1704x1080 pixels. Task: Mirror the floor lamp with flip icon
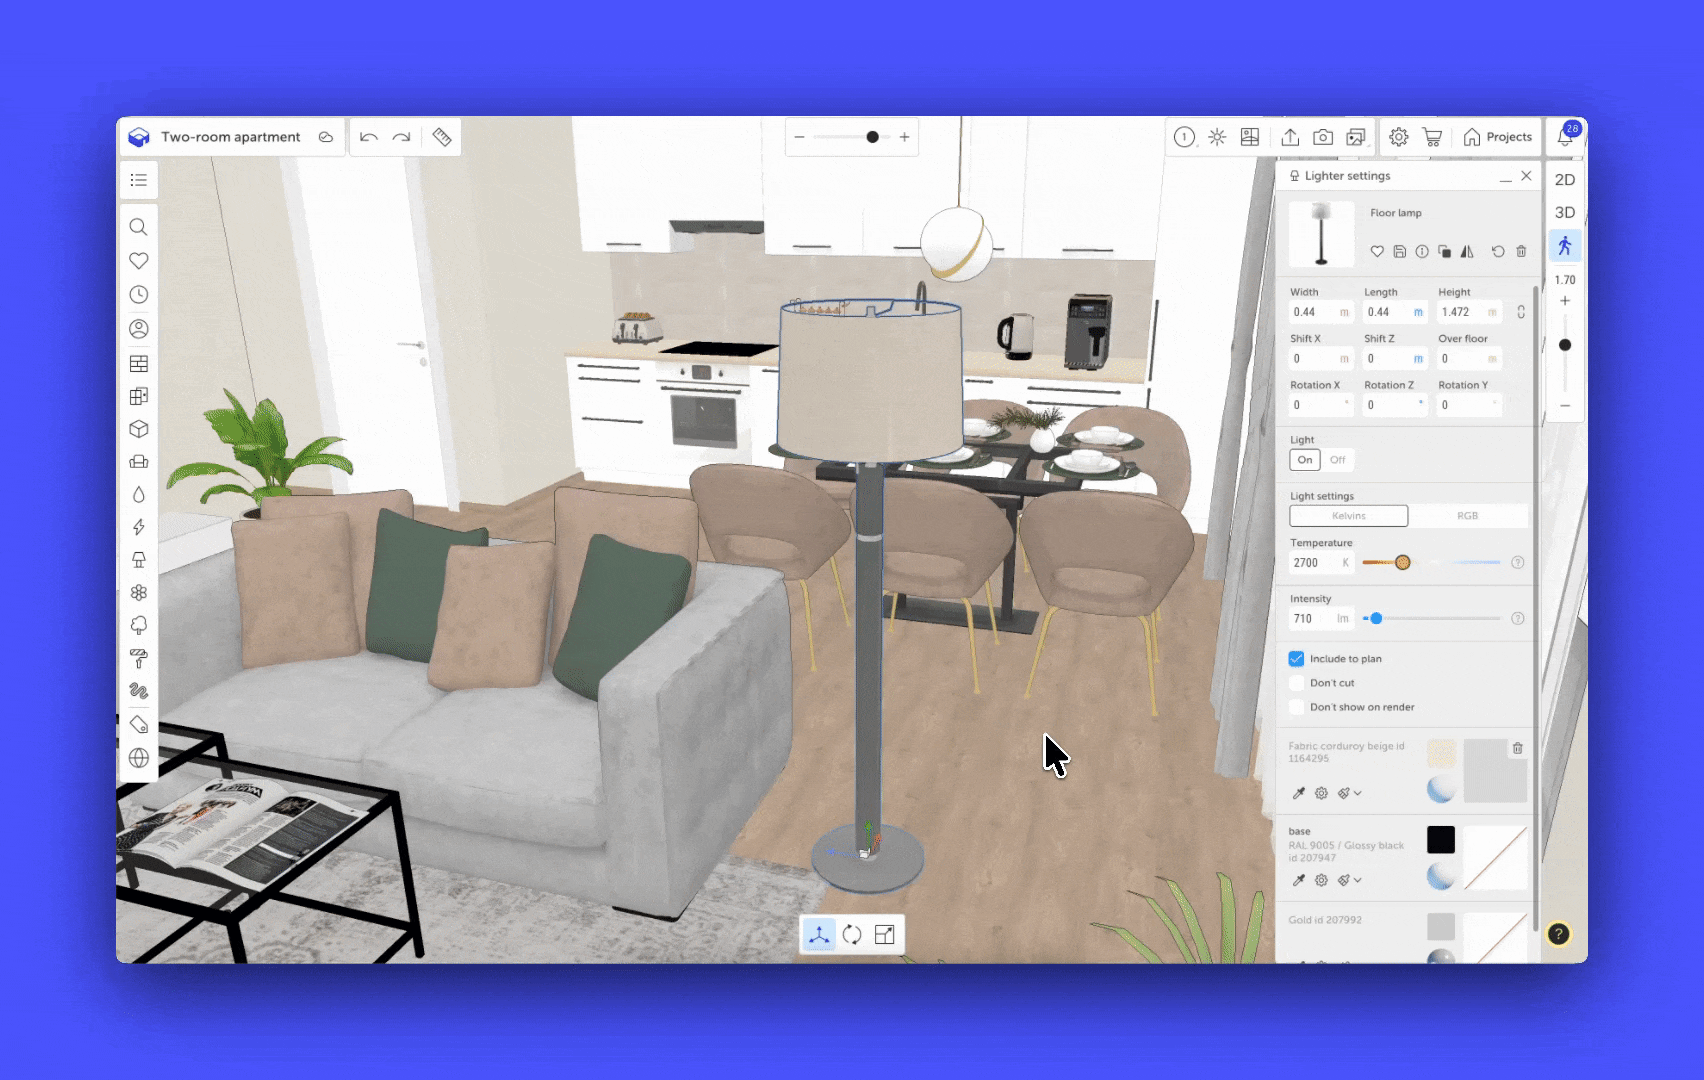point(1467,252)
